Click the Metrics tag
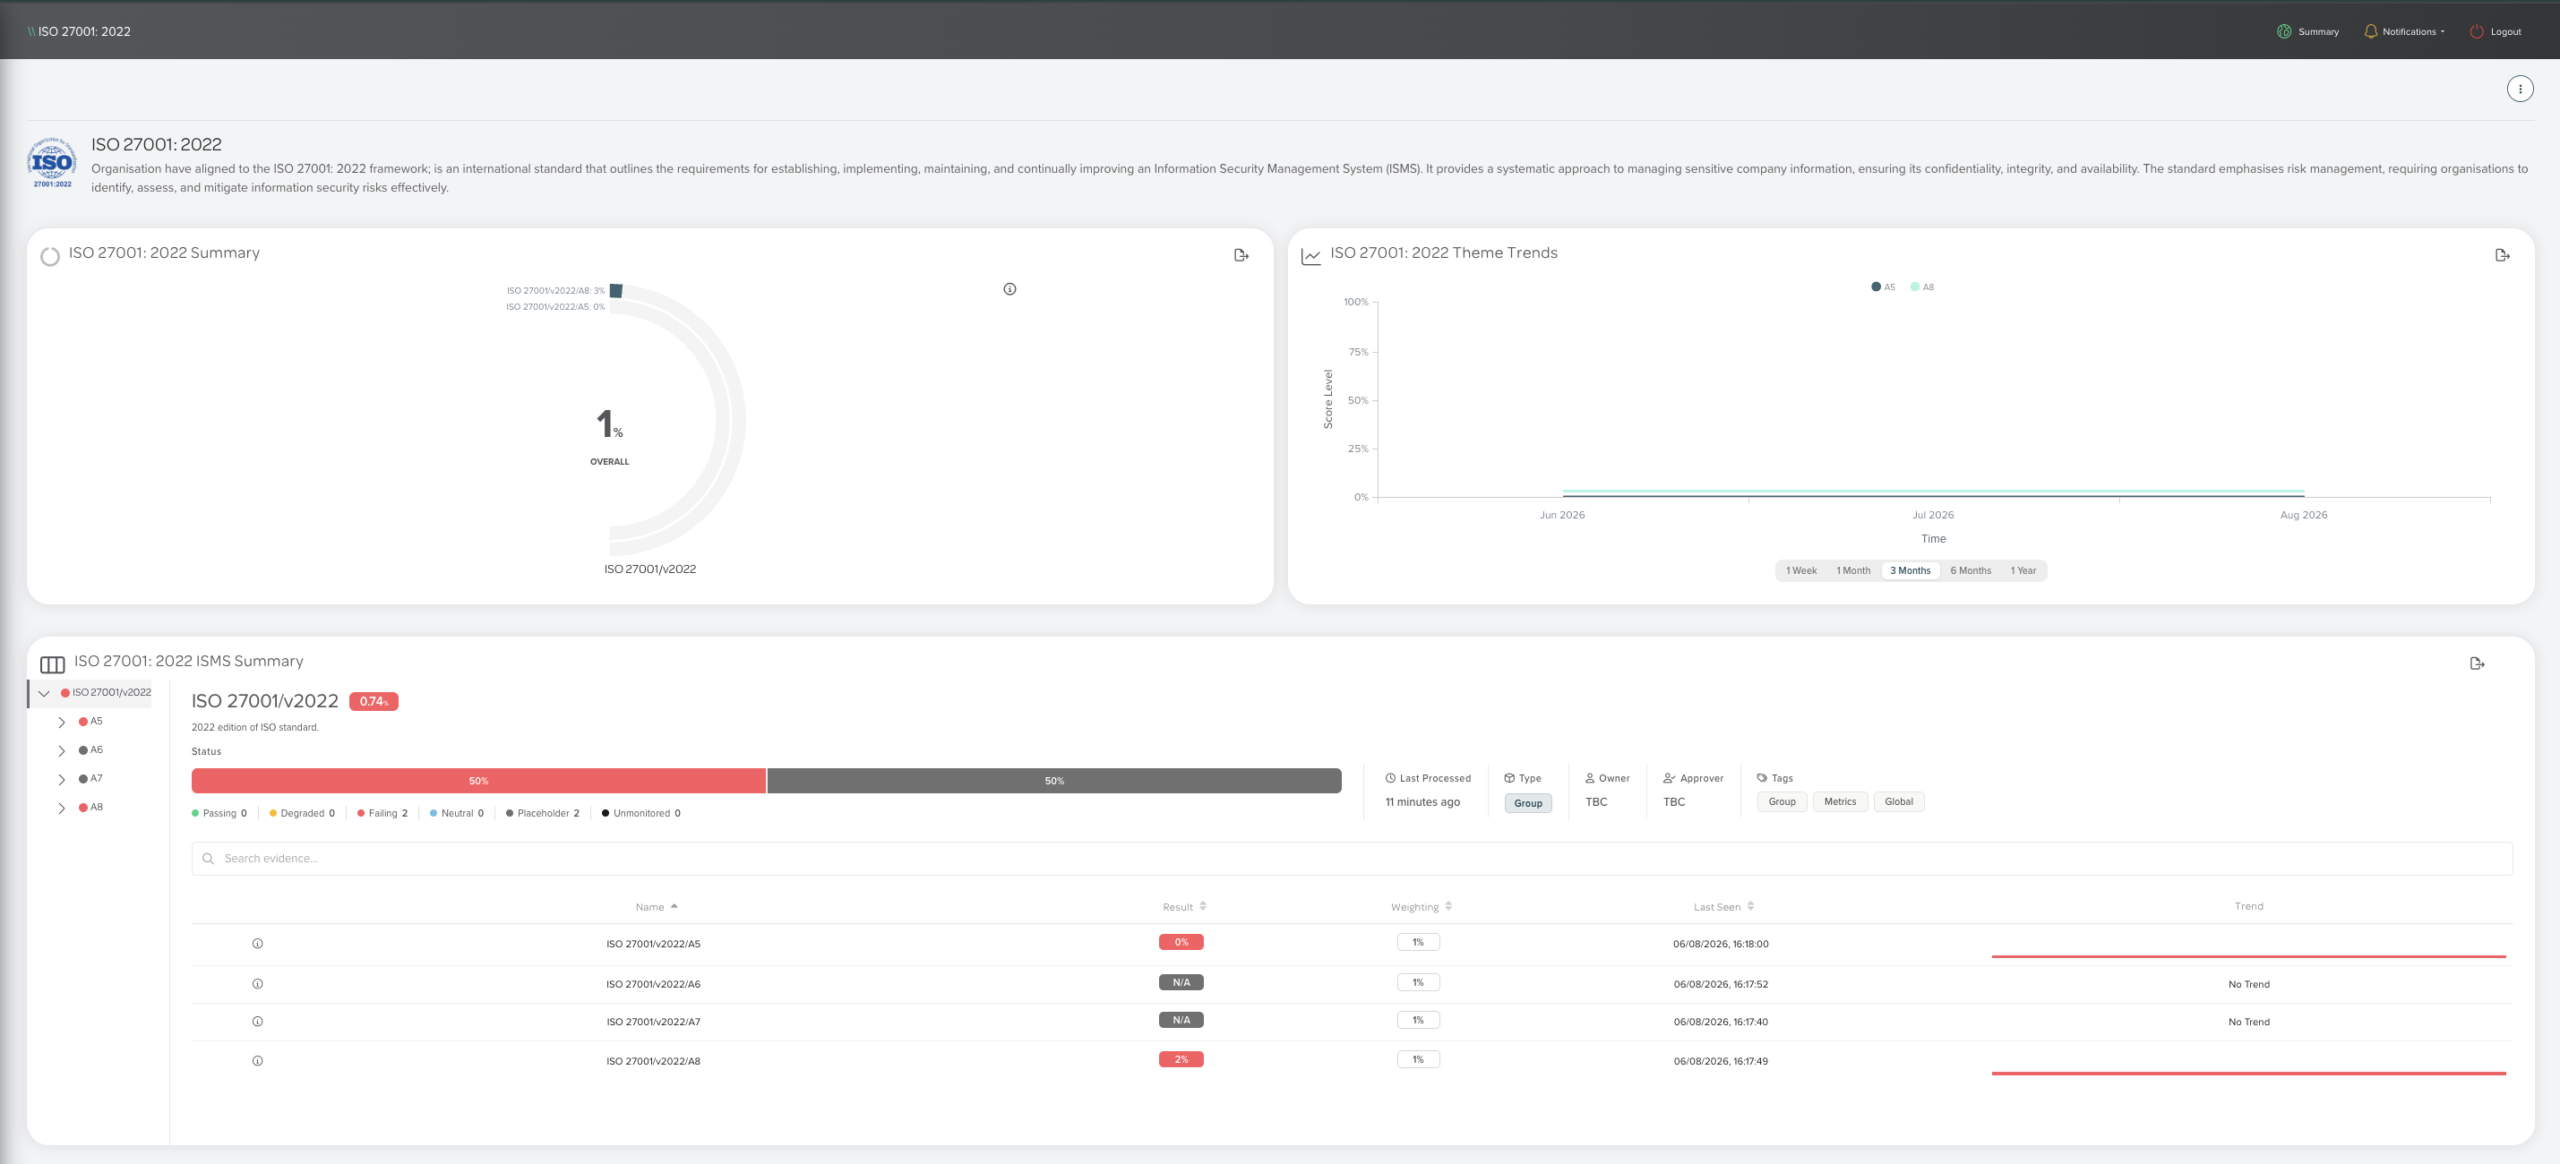The width and height of the screenshot is (2560, 1164). [1840, 802]
